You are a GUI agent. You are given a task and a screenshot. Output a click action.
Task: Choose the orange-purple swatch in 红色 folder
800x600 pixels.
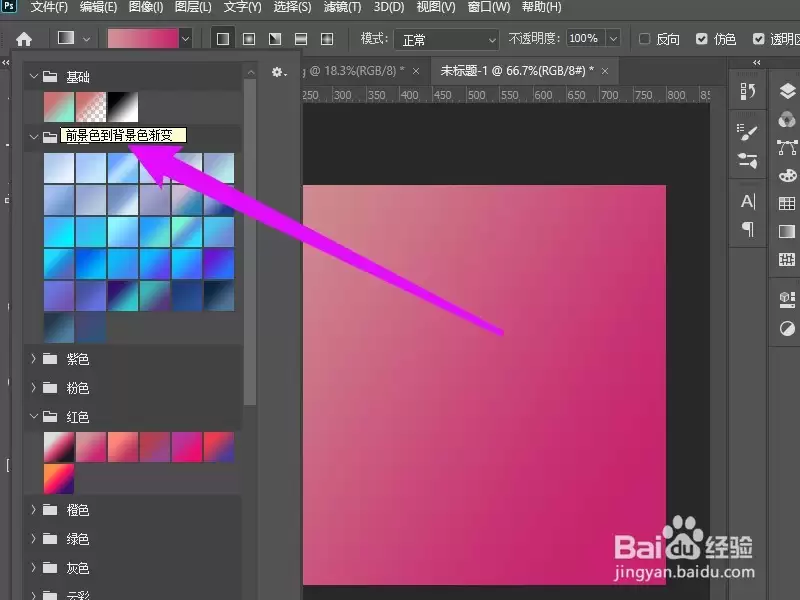click(59, 479)
